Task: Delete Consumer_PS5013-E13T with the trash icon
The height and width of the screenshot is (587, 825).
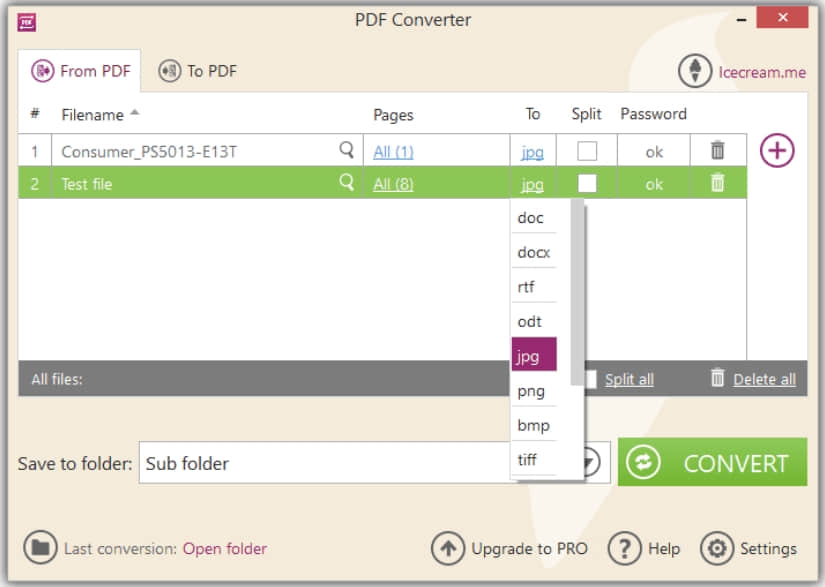Action: point(718,150)
